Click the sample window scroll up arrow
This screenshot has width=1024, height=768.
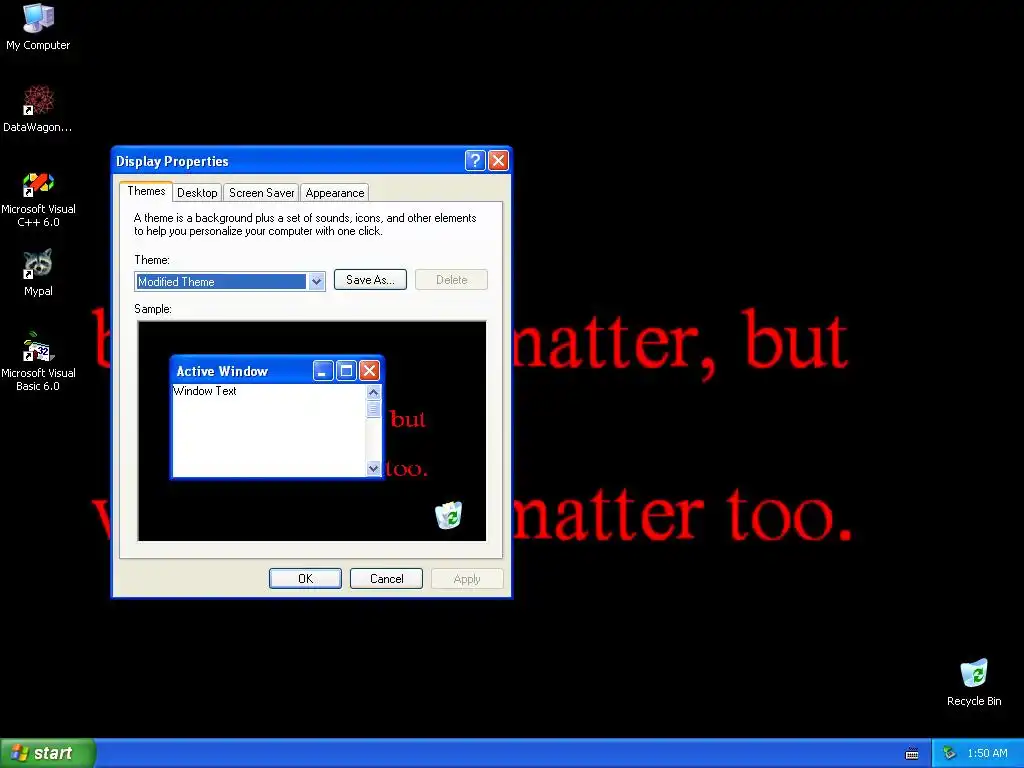pyautogui.click(x=374, y=392)
